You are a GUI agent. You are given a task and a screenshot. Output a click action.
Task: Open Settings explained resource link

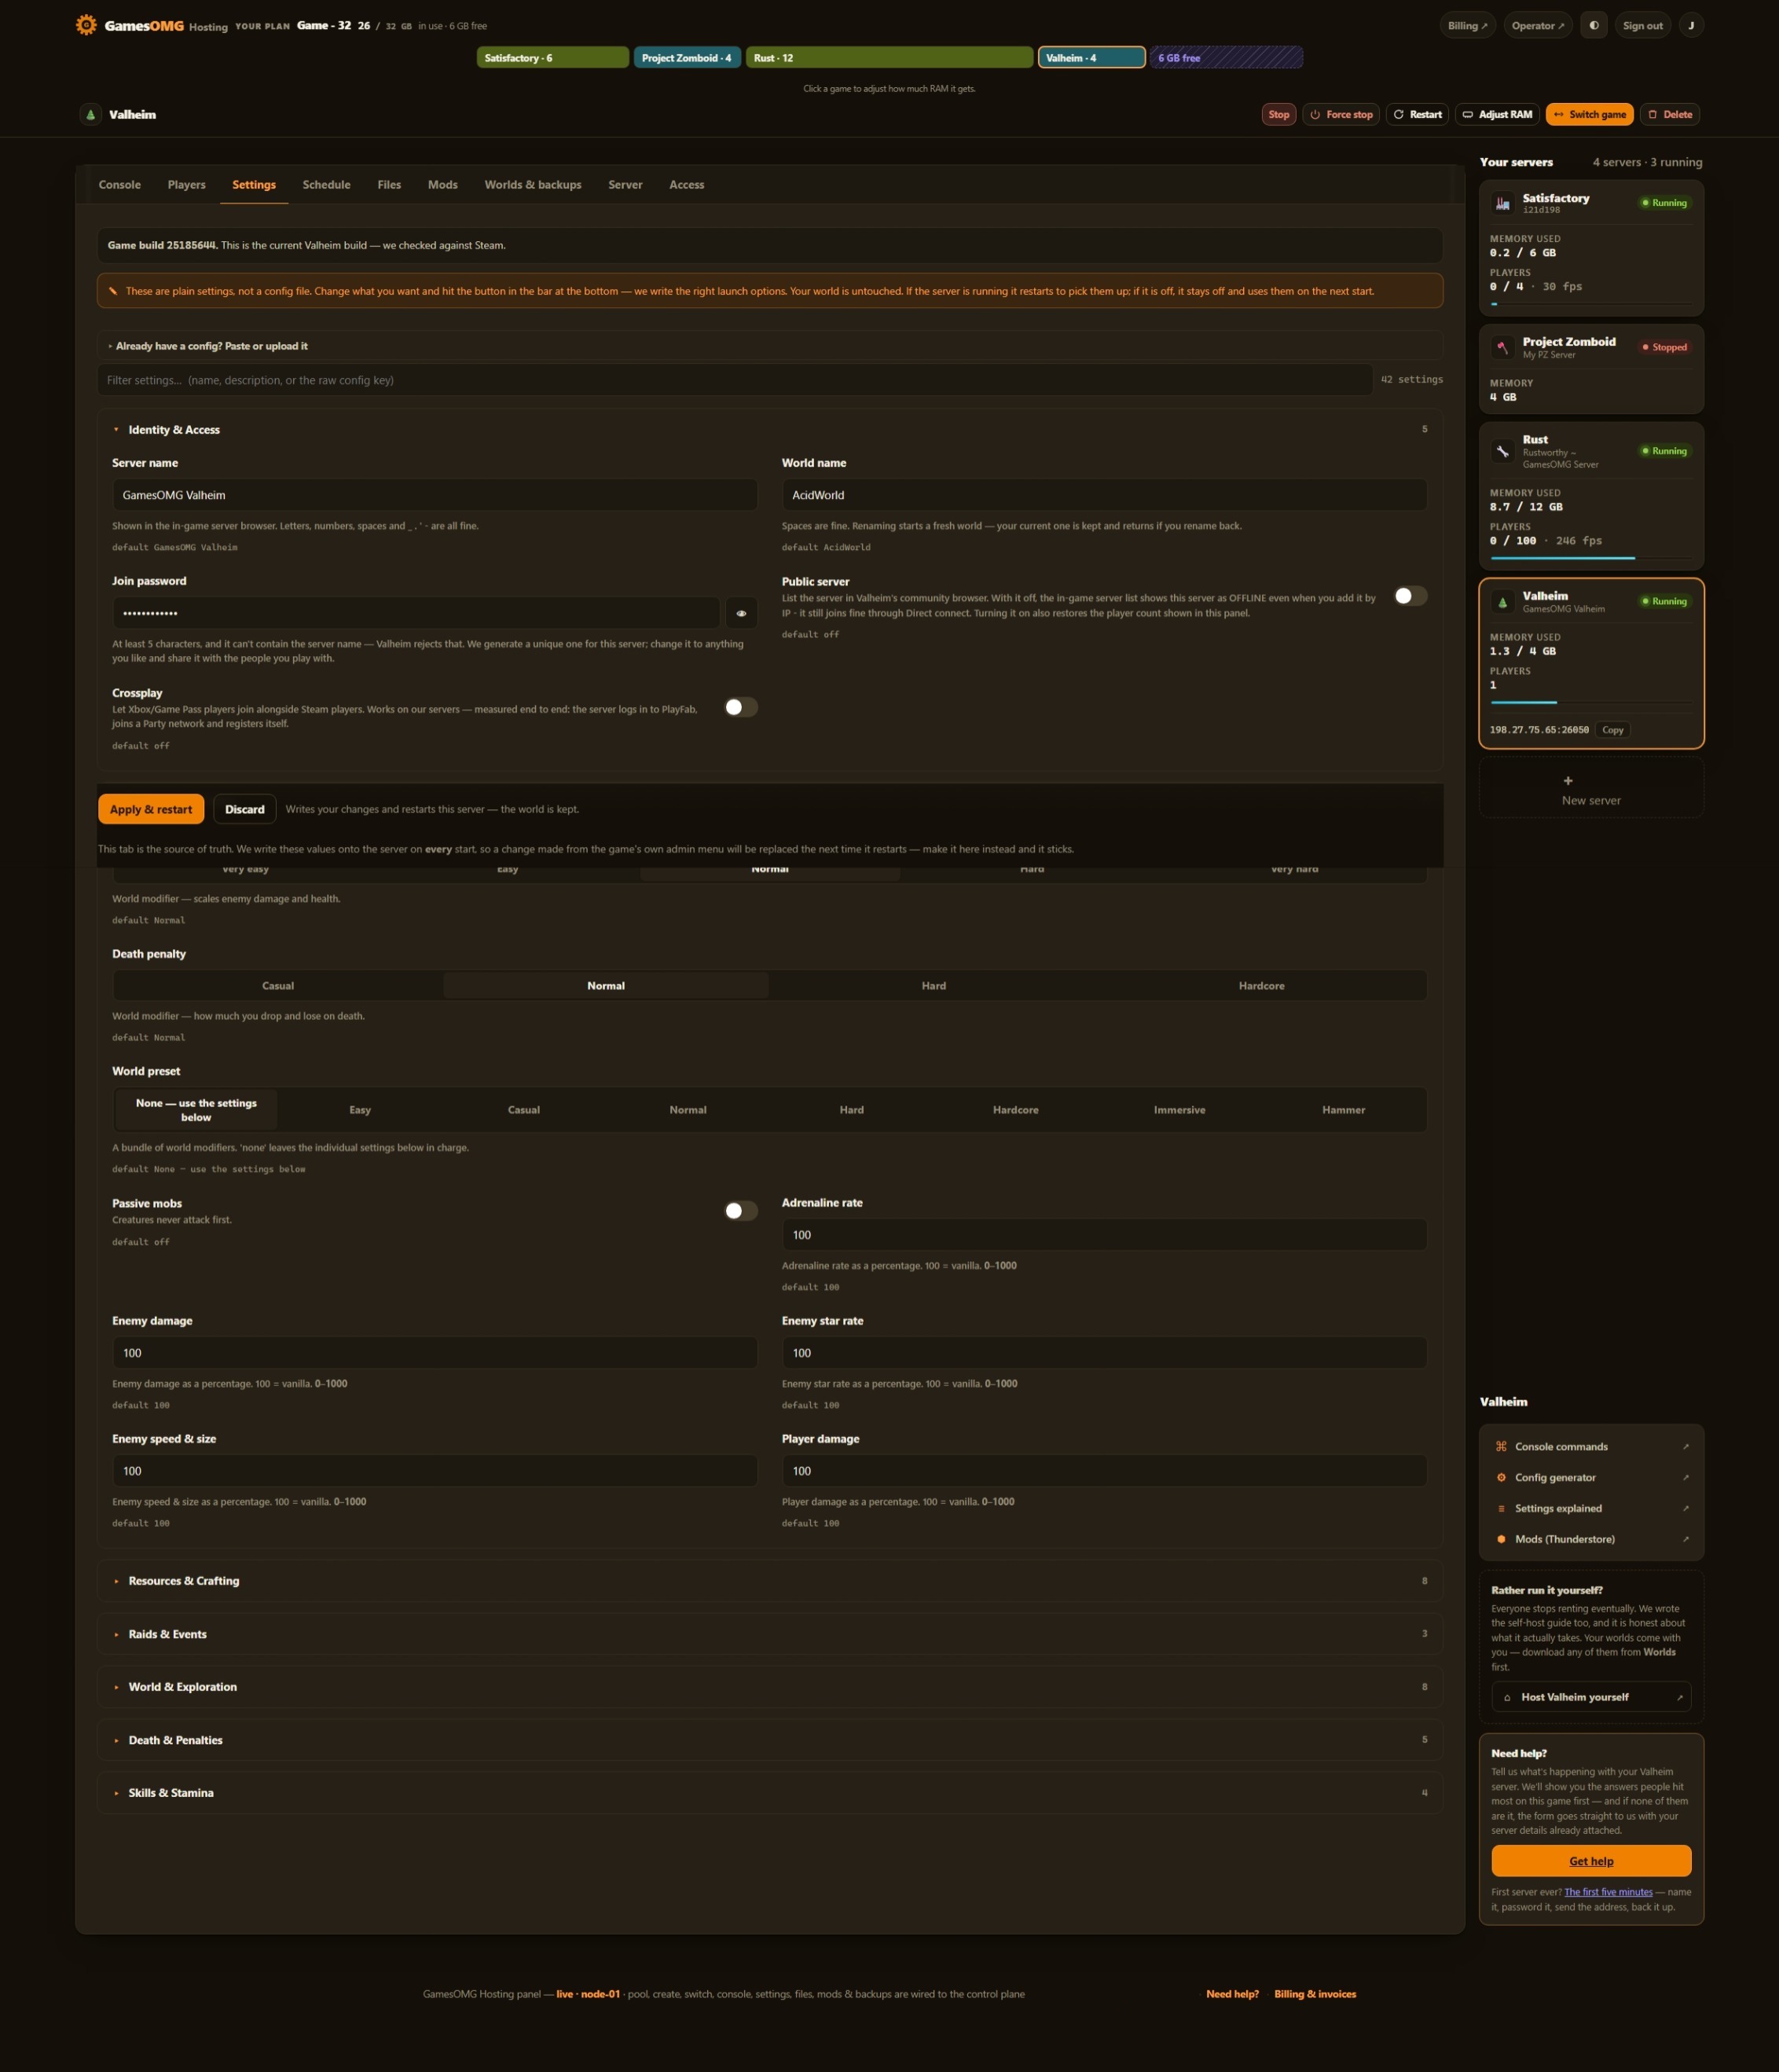point(1591,1508)
